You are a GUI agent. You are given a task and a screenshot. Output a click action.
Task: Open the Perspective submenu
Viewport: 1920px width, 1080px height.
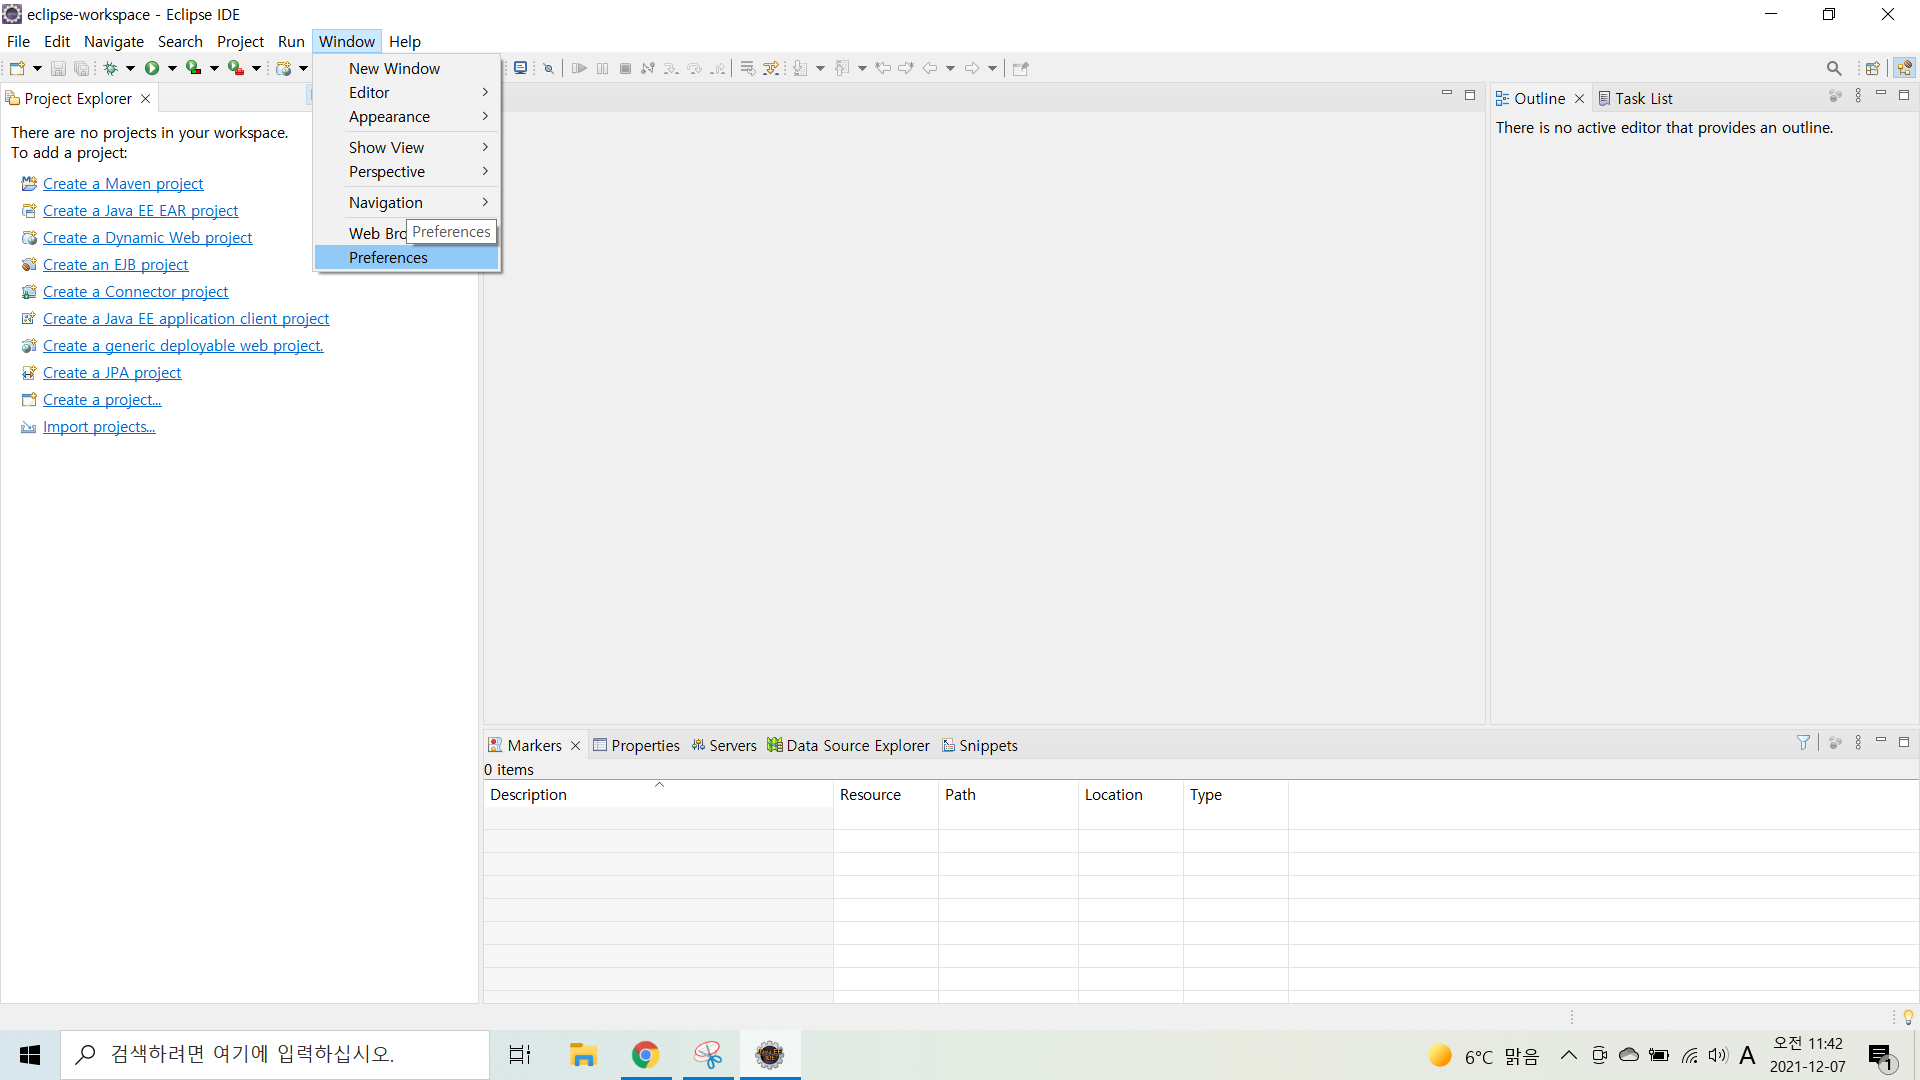click(x=407, y=172)
